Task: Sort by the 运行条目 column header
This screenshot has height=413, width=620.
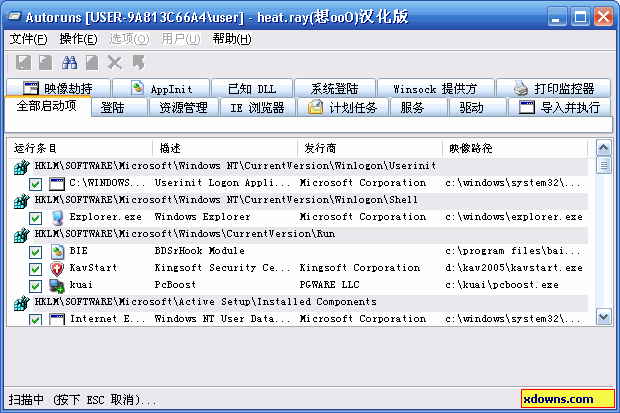Action: pyautogui.click(x=80, y=148)
